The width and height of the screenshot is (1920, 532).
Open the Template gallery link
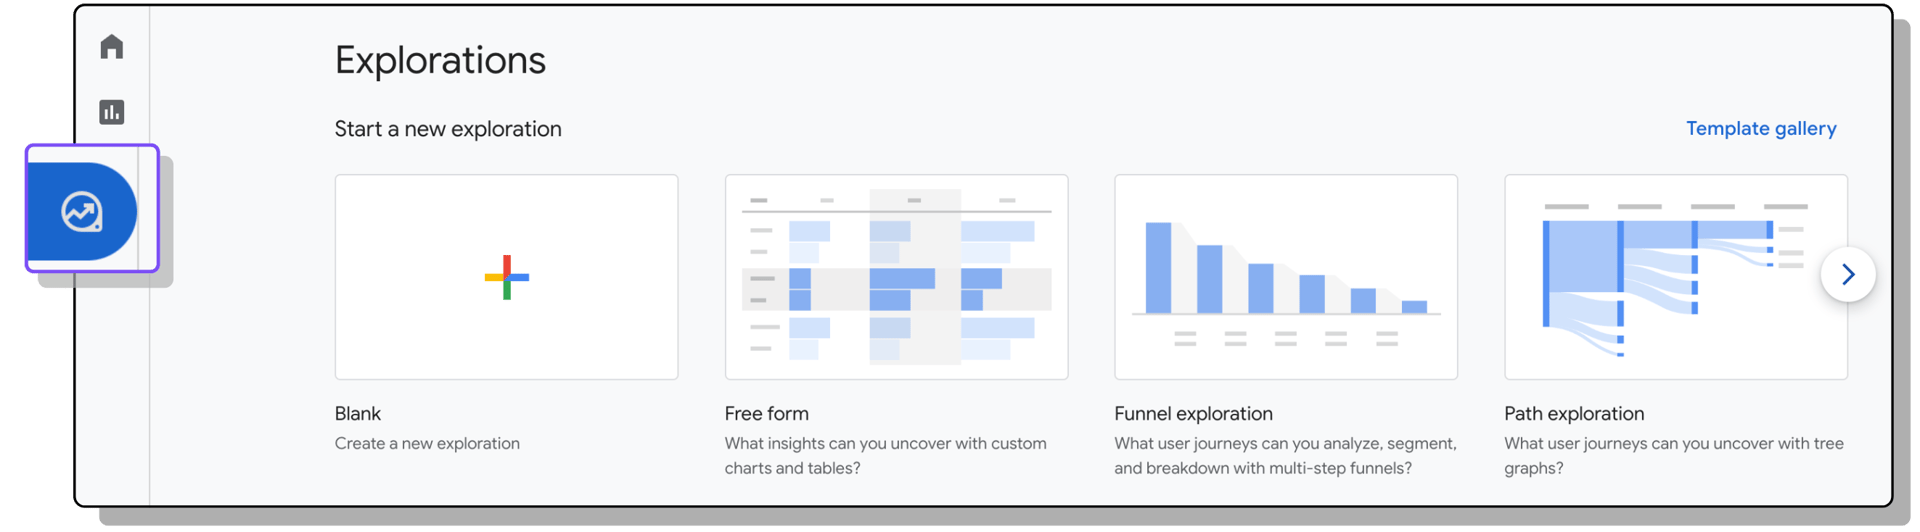click(1761, 129)
